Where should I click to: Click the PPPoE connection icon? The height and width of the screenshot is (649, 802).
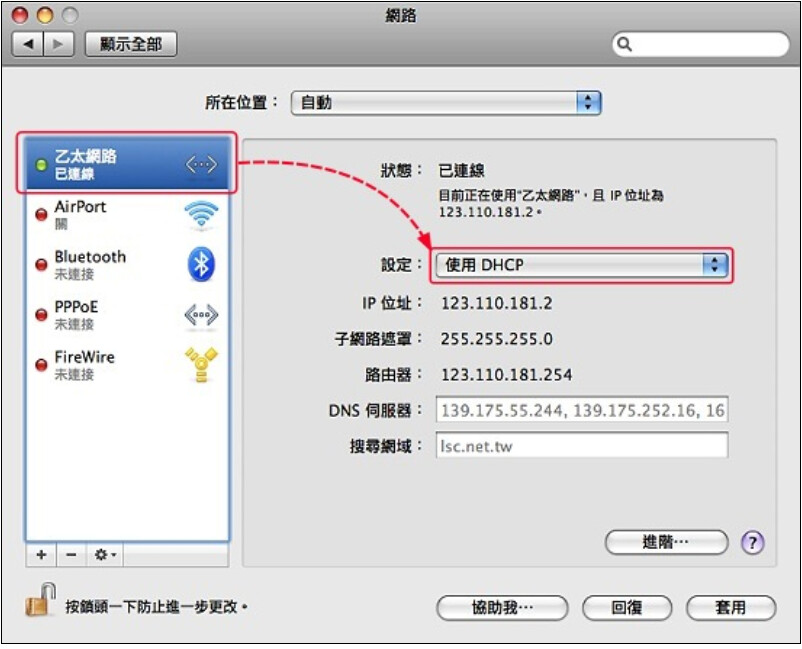(201, 315)
